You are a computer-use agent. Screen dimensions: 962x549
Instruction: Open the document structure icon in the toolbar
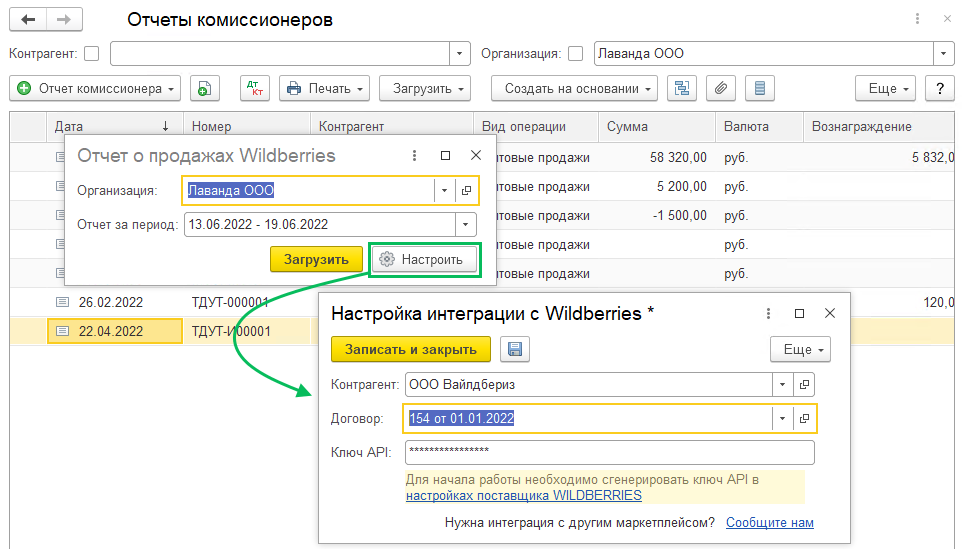tap(682, 89)
